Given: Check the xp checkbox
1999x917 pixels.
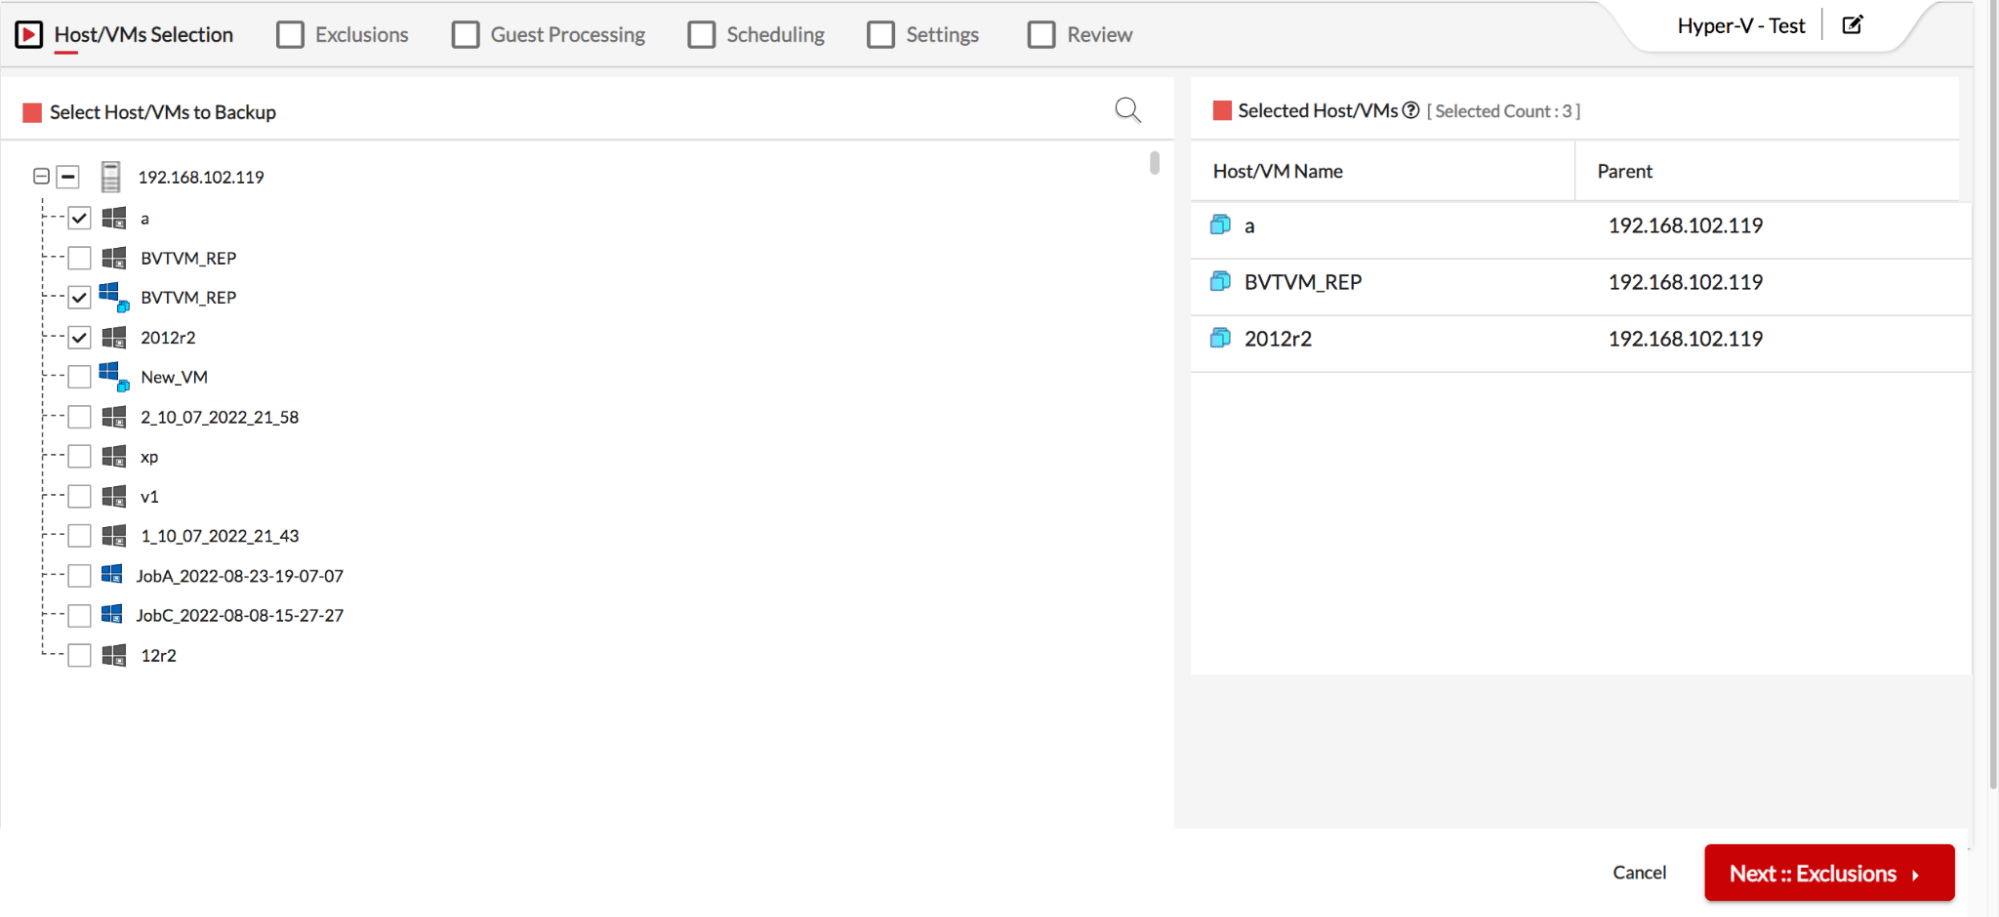Looking at the screenshot, I should [x=79, y=457].
